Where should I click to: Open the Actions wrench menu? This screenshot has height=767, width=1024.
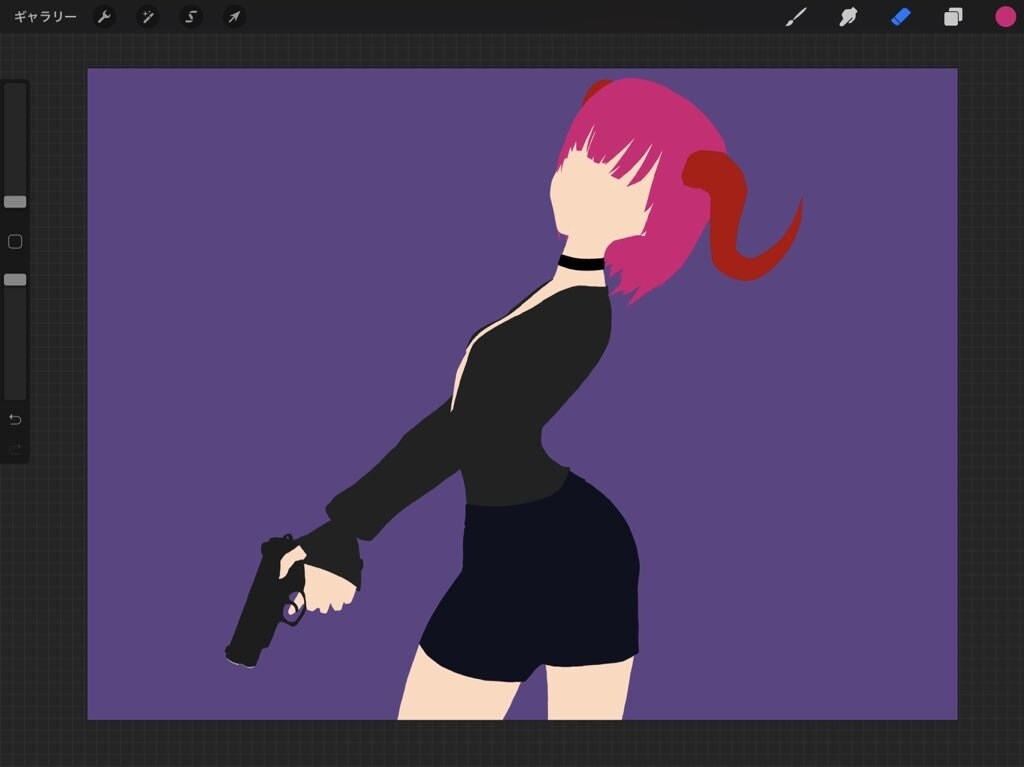click(104, 17)
